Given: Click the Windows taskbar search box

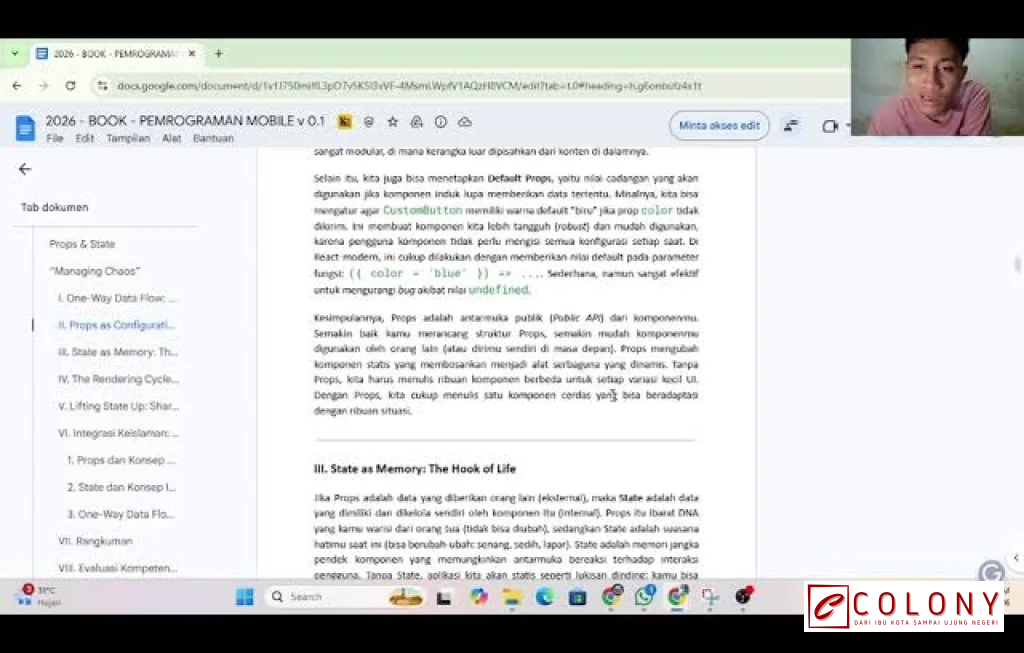Looking at the screenshot, I should pyautogui.click(x=325, y=597).
